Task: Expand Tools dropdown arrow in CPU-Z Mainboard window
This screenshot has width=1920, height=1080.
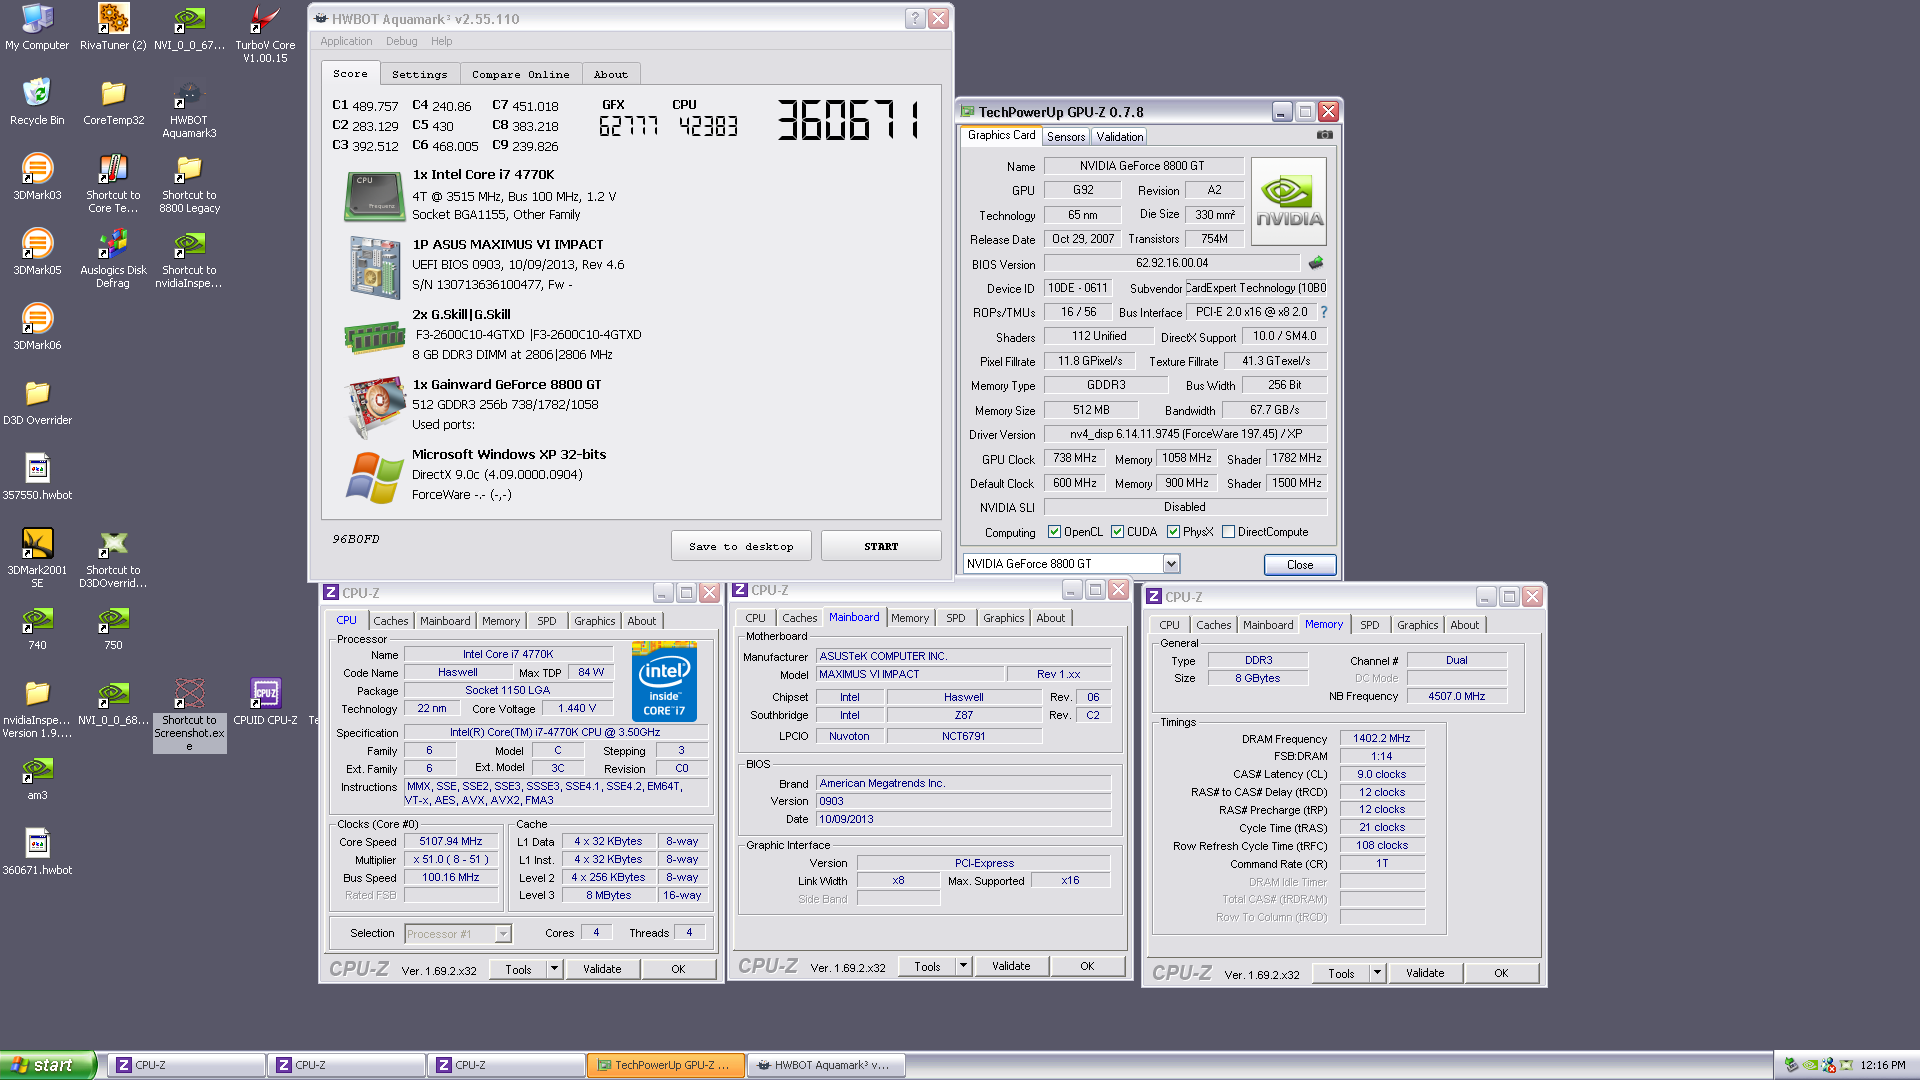Action: (963, 966)
